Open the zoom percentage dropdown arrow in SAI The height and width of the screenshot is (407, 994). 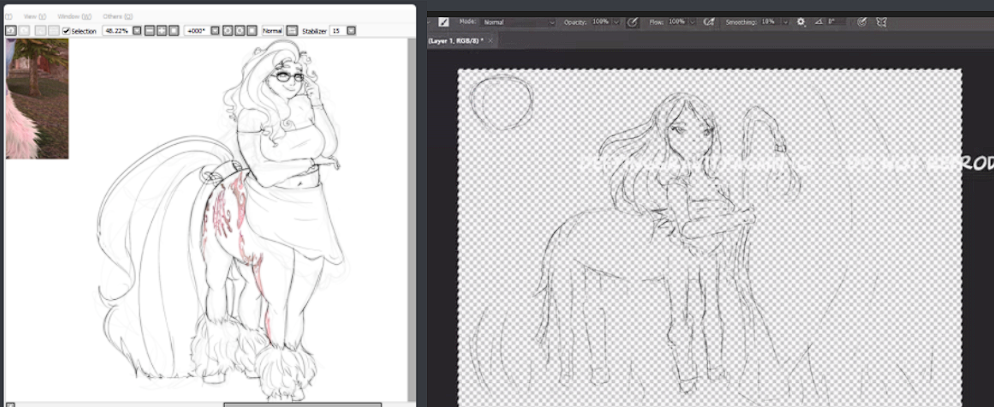pos(137,30)
